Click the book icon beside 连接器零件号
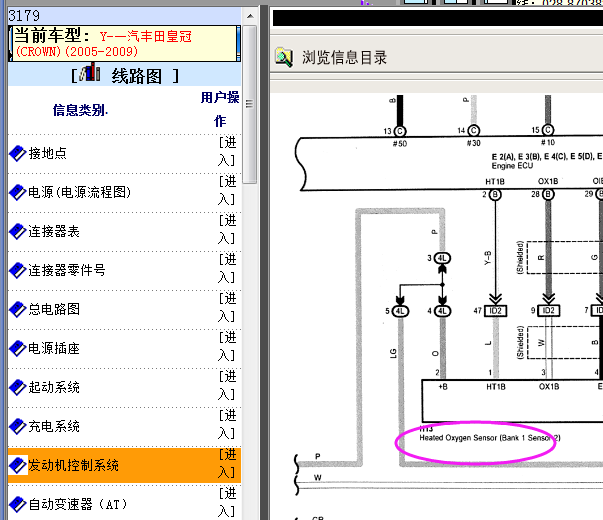 point(17,270)
